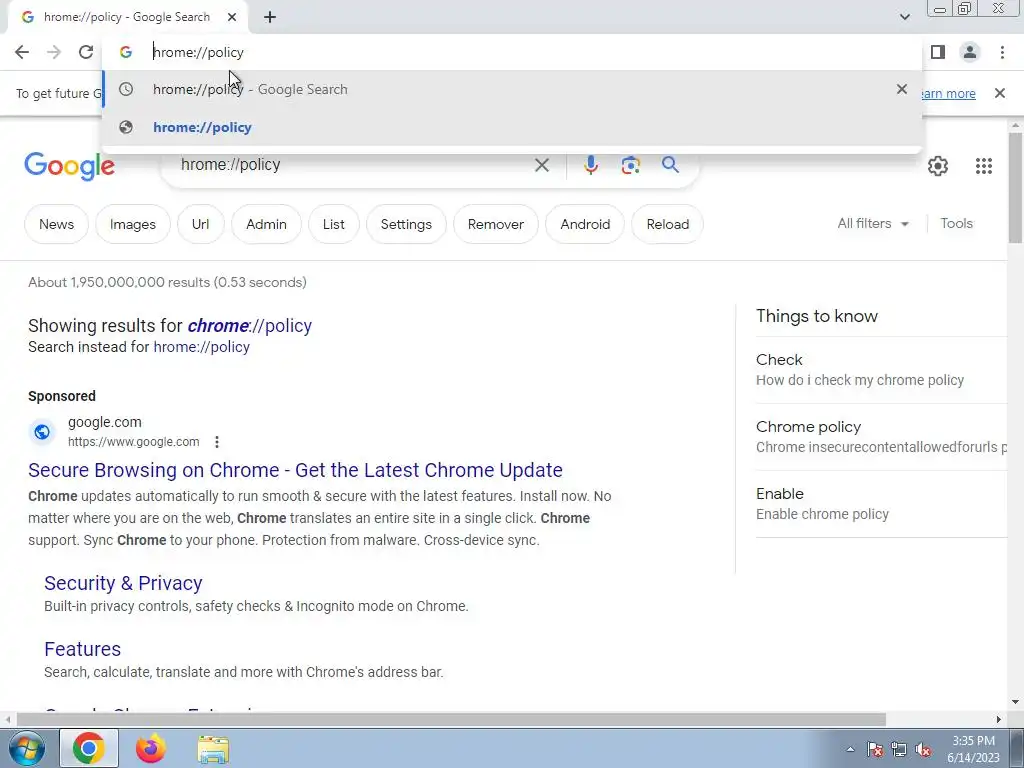Open the Learn more link in infobar
This screenshot has height=768, width=1024.
tap(949, 93)
